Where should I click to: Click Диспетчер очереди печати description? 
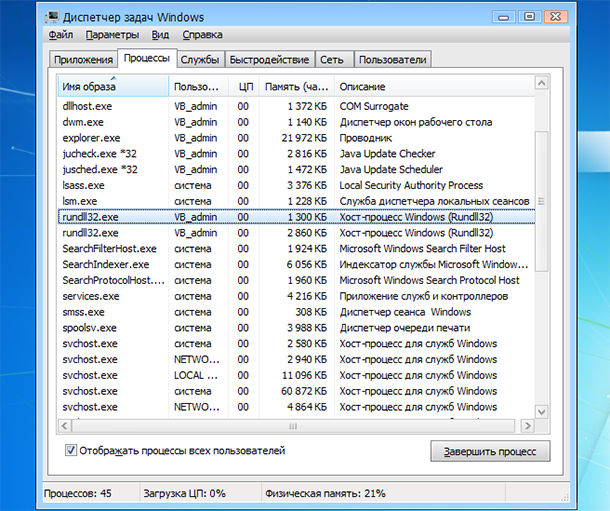coord(405,328)
